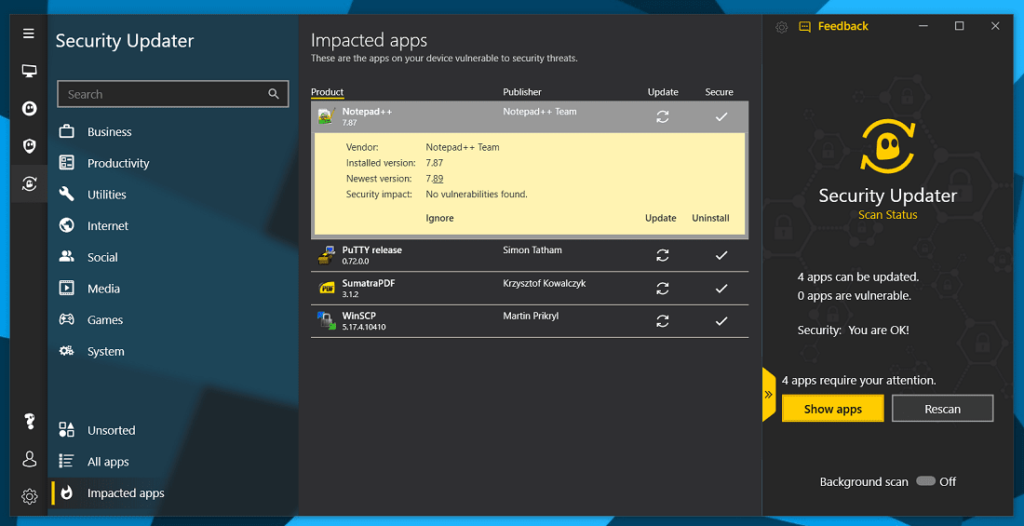Click PuTTY secure checkmark
Viewport: 1024px width, 526px height.
click(x=721, y=255)
